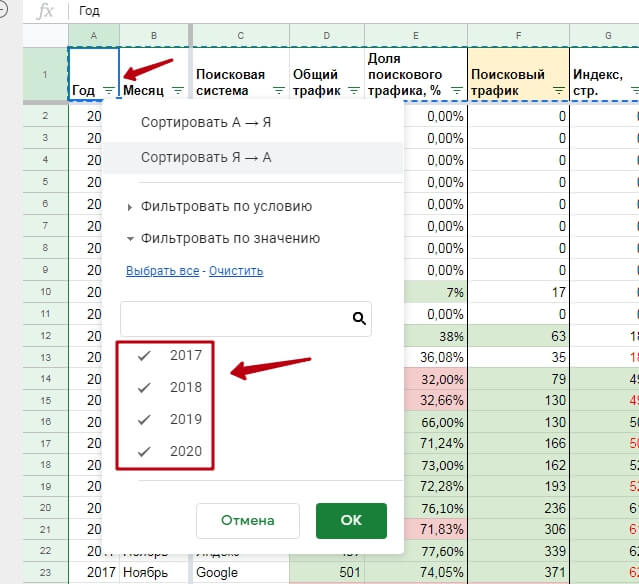
Task: Click the Выбрать все link
Action: tap(163, 271)
